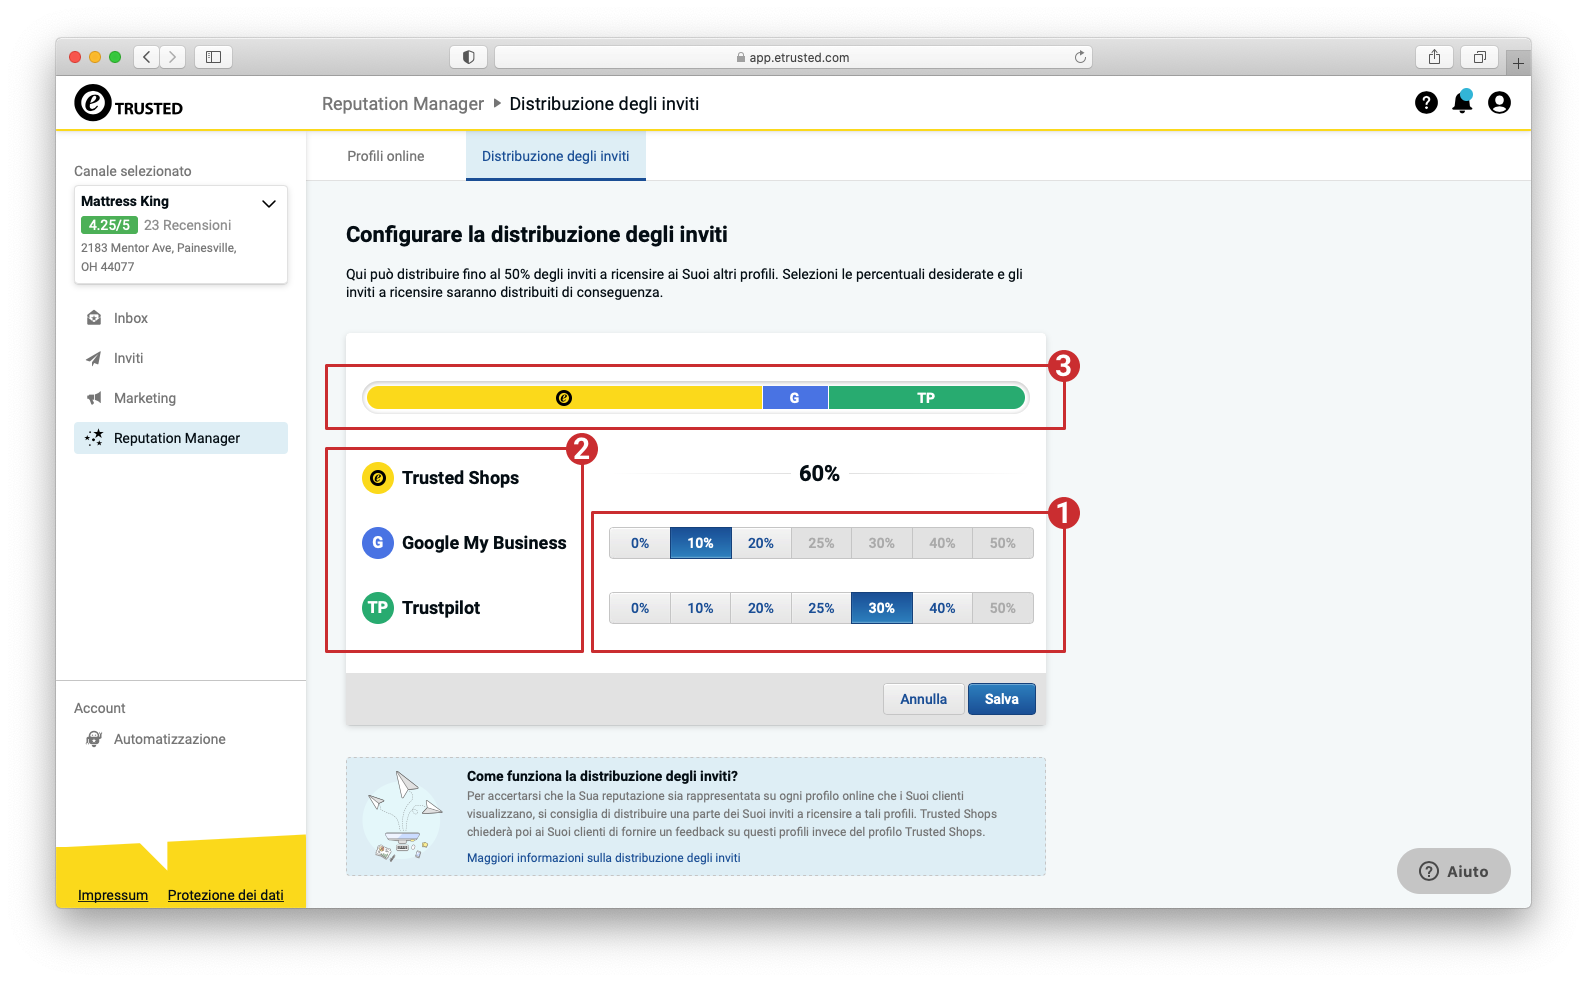Click the Trusted Shops label
Screen dimensions: 1587x982
point(460,478)
